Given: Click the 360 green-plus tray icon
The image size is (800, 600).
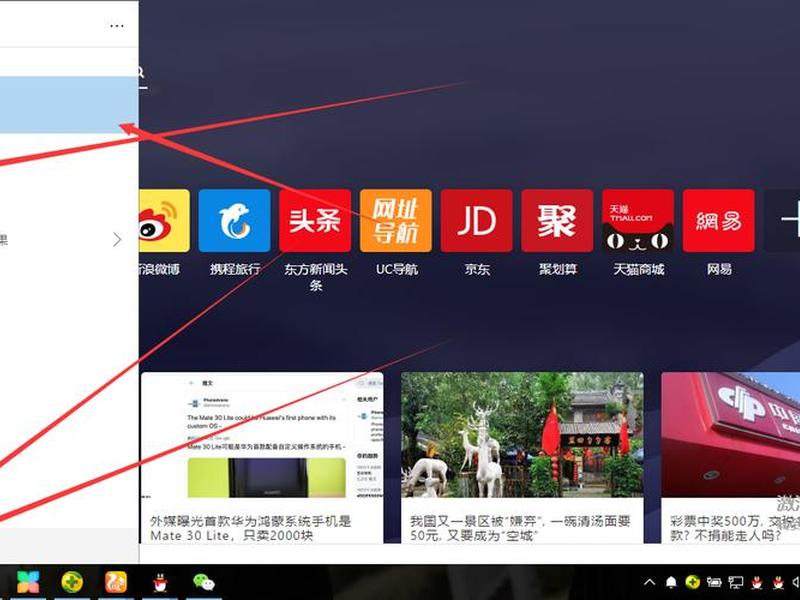Looking at the screenshot, I should [692, 582].
